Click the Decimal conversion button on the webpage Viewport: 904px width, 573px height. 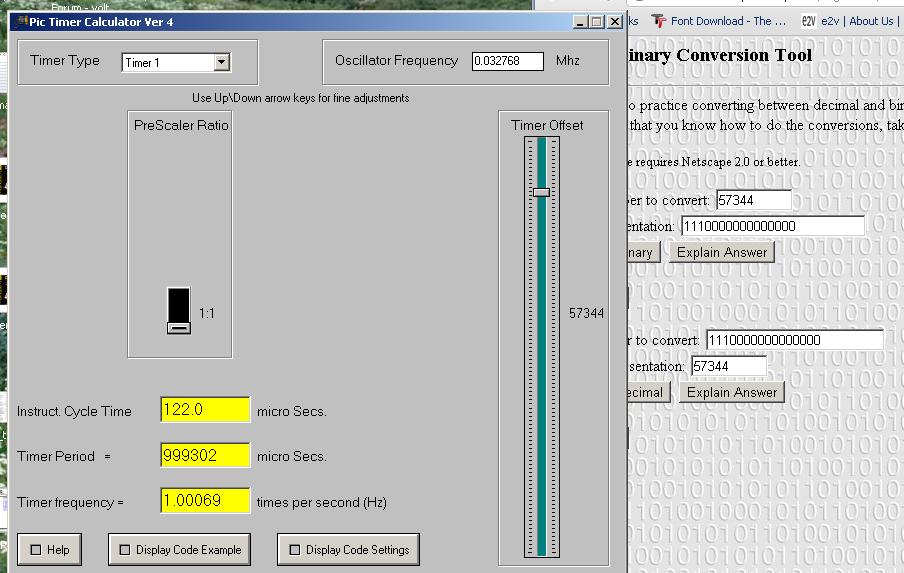[645, 392]
